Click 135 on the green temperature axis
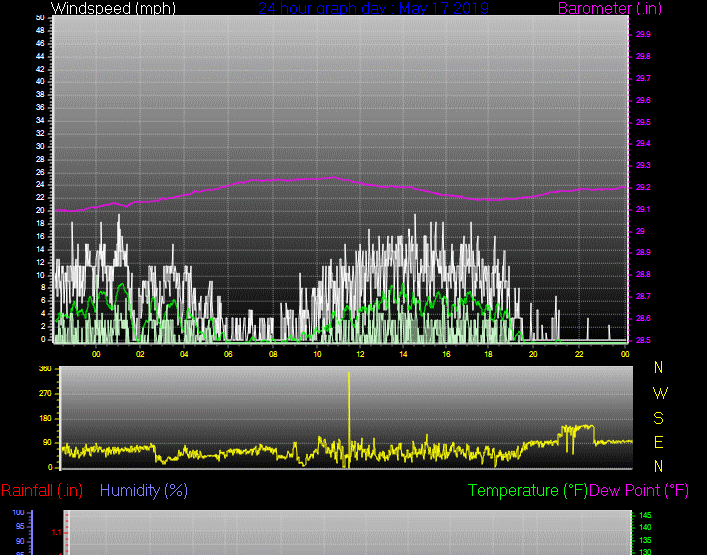This screenshot has width=707, height=555. point(645,540)
